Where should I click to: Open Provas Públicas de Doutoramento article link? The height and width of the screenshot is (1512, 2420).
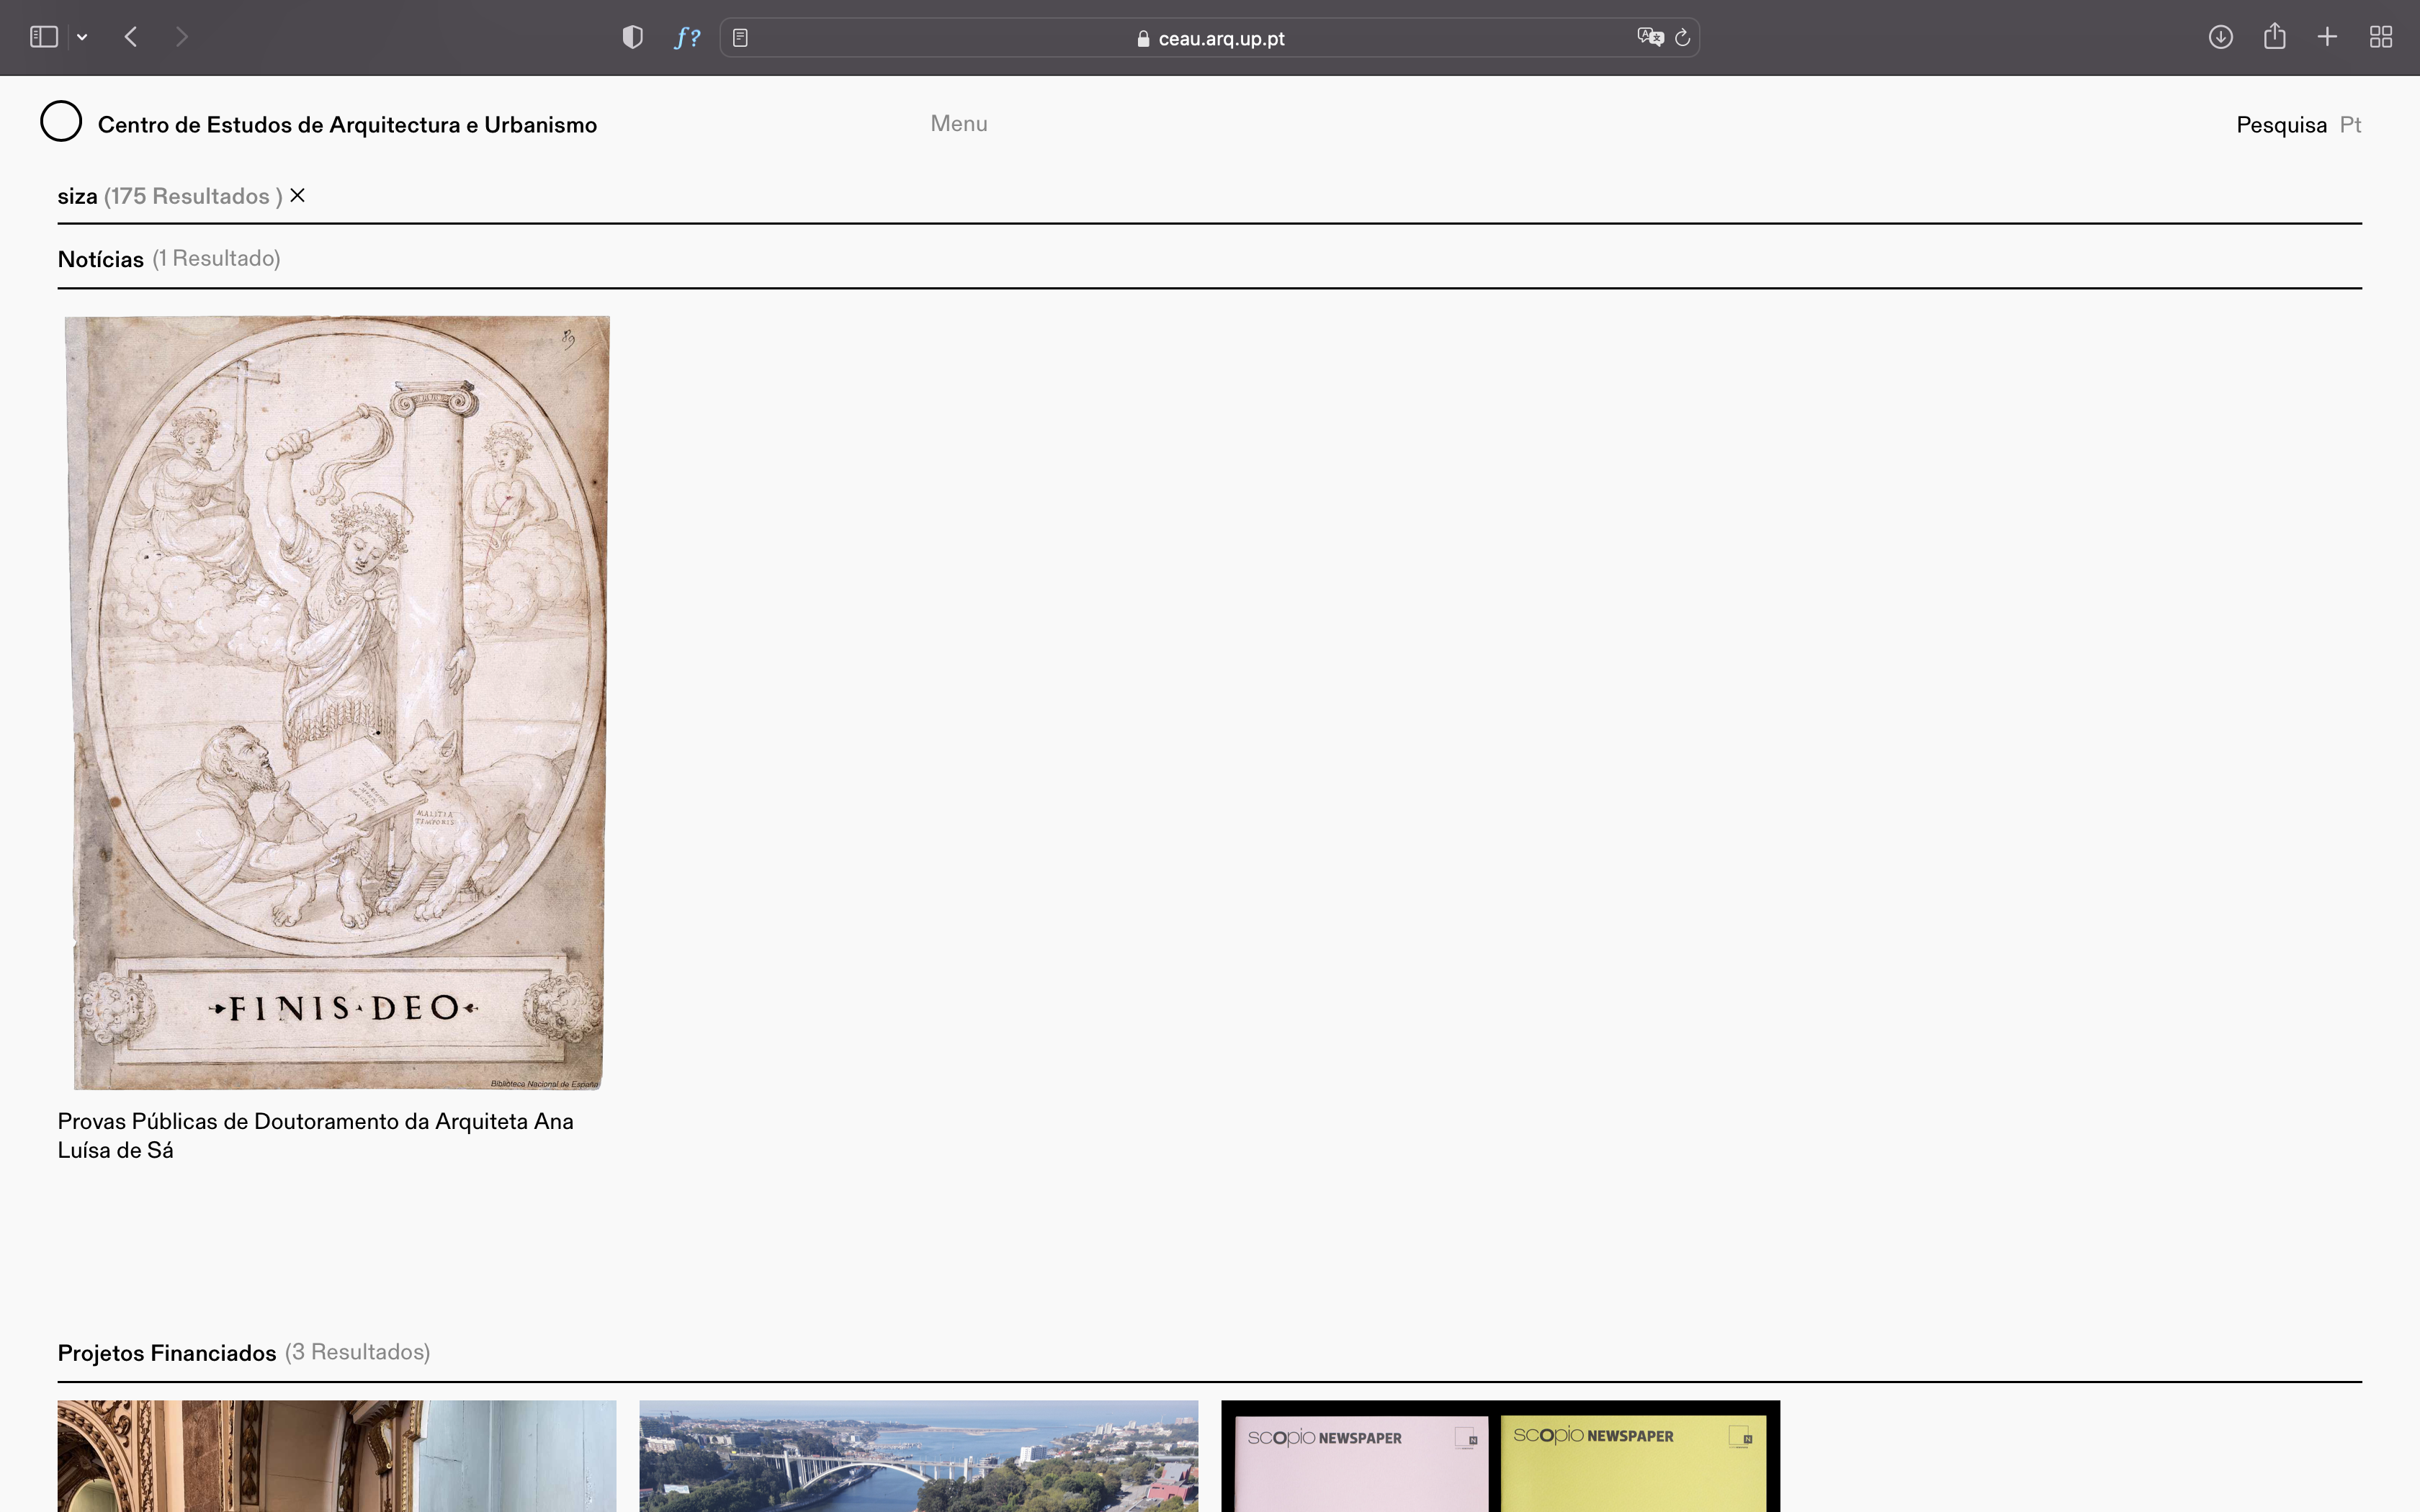[x=315, y=1135]
